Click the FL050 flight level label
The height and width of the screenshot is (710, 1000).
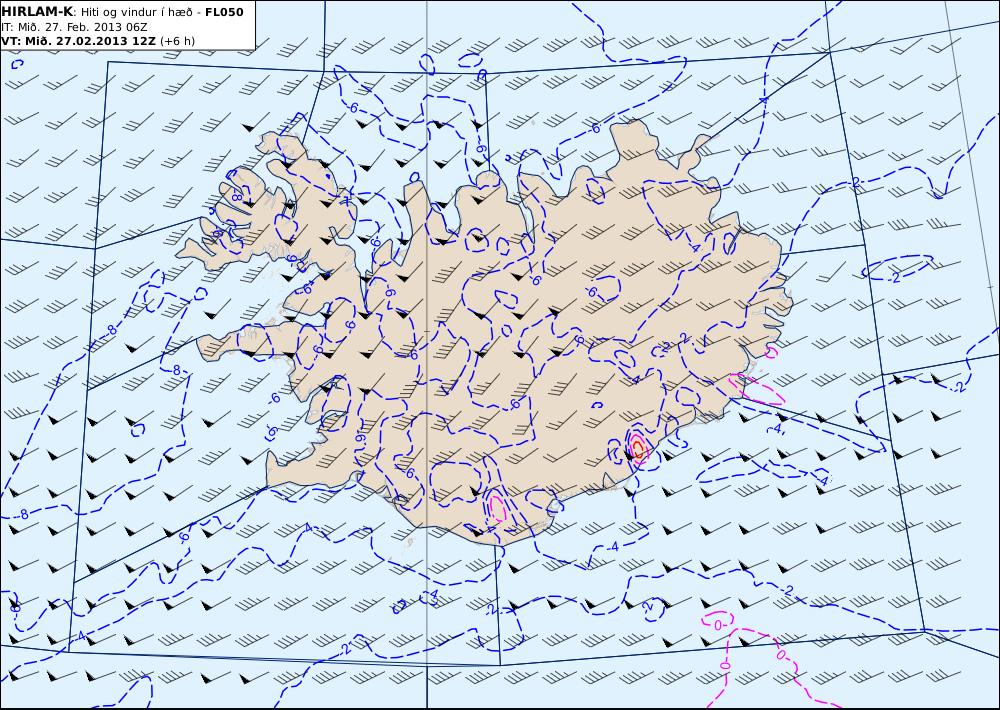(x=224, y=12)
